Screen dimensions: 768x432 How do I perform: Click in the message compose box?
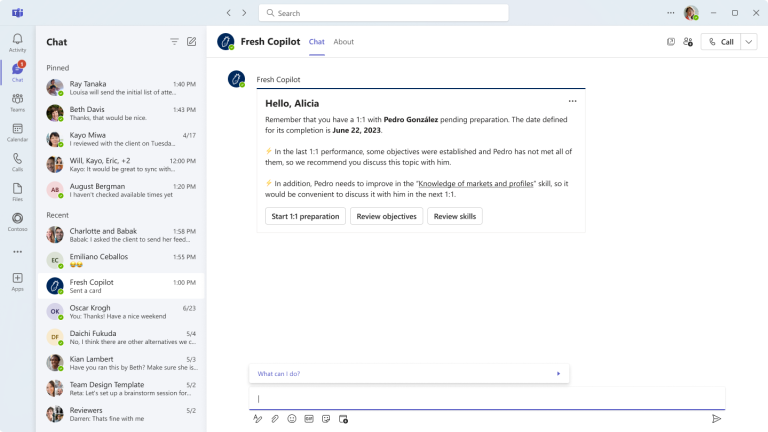pos(487,398)
